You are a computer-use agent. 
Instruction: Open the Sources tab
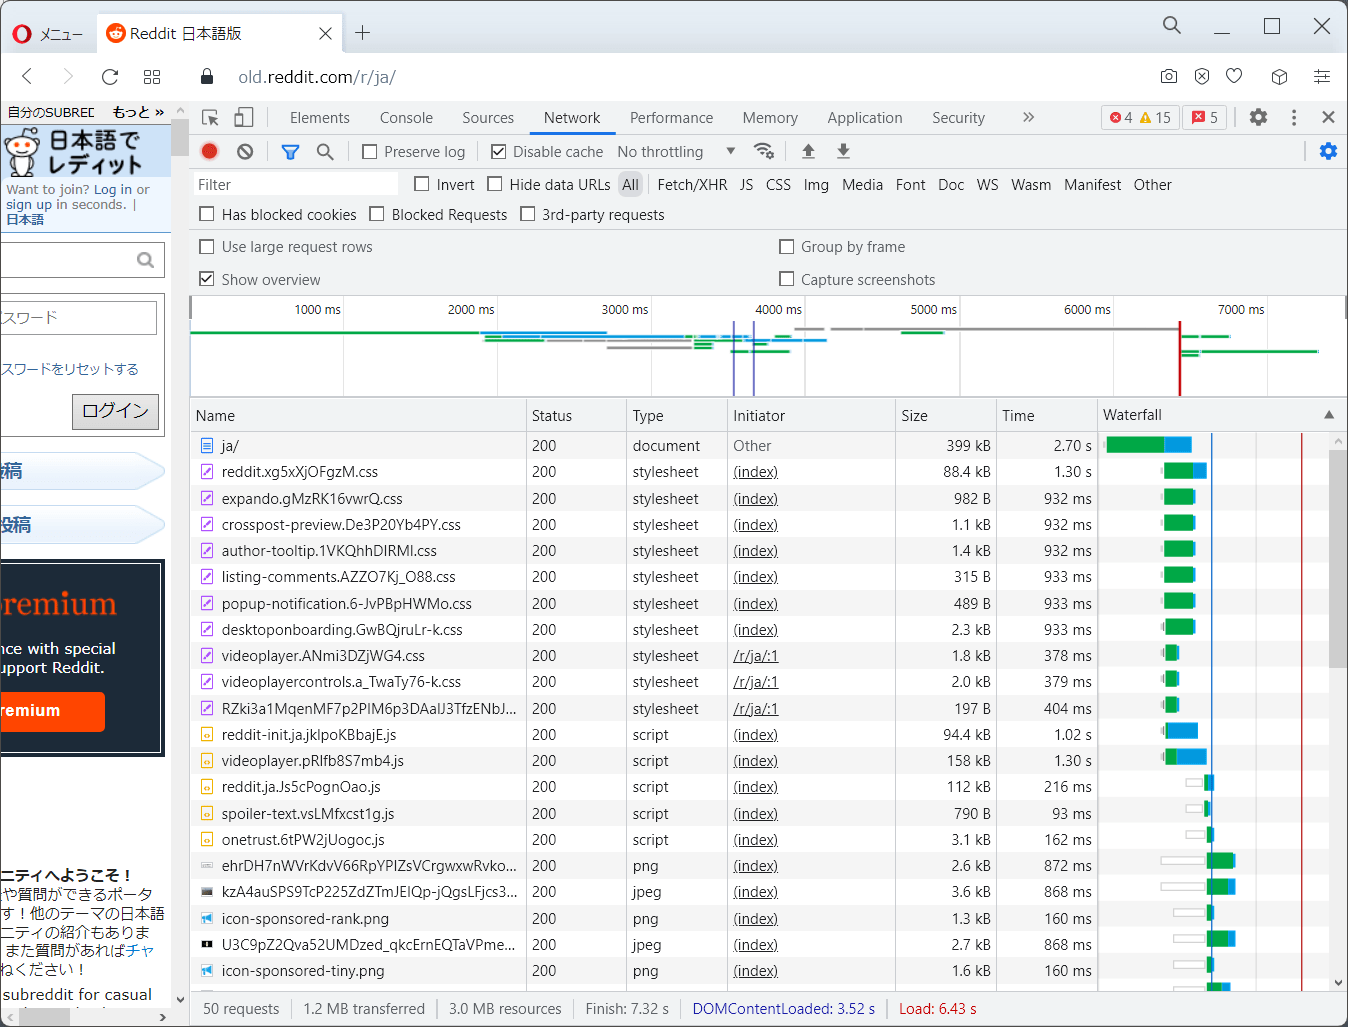coord(488,118)
